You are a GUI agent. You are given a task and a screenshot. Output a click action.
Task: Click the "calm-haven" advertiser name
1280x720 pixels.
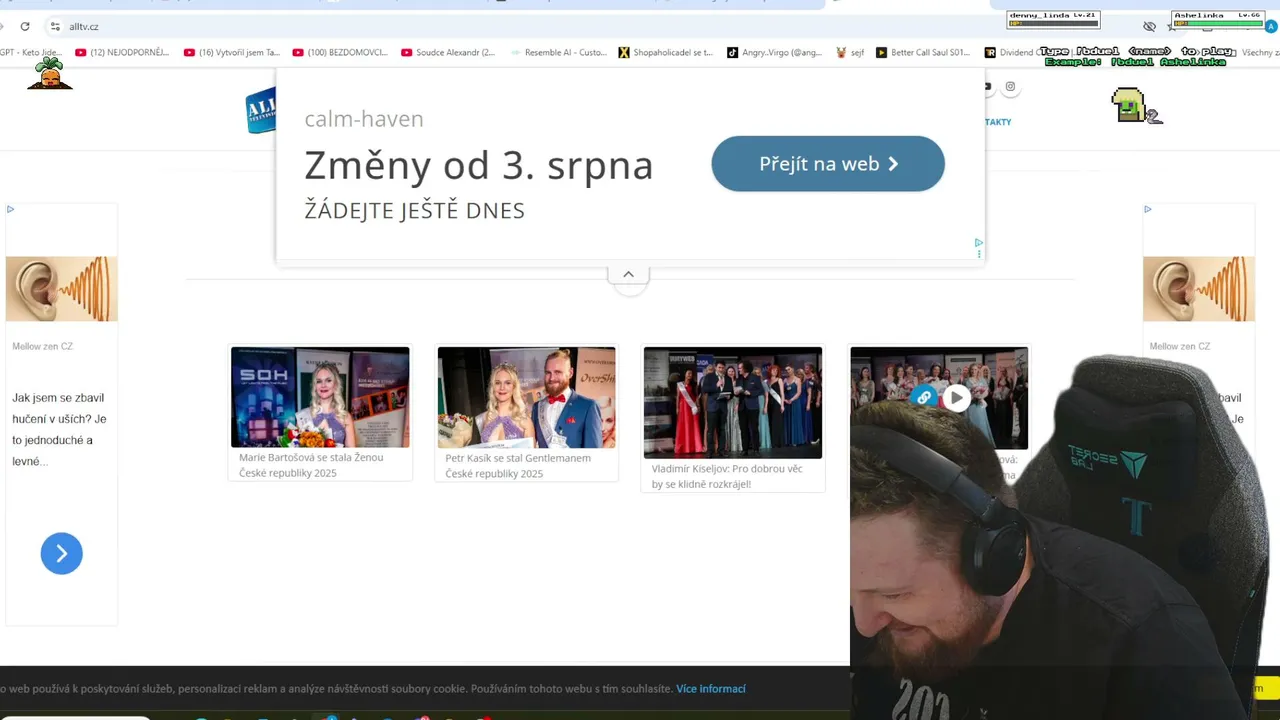[364, 119]
